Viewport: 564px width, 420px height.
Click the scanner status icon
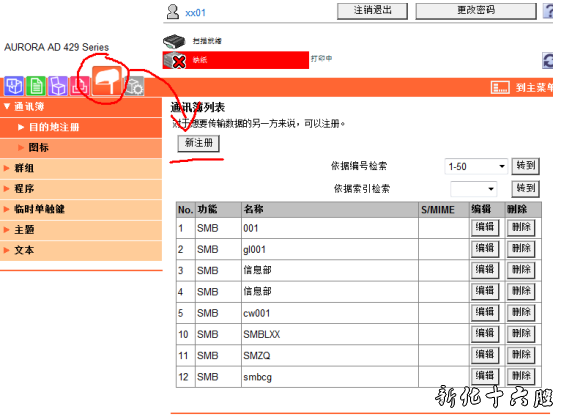(174, 41)
